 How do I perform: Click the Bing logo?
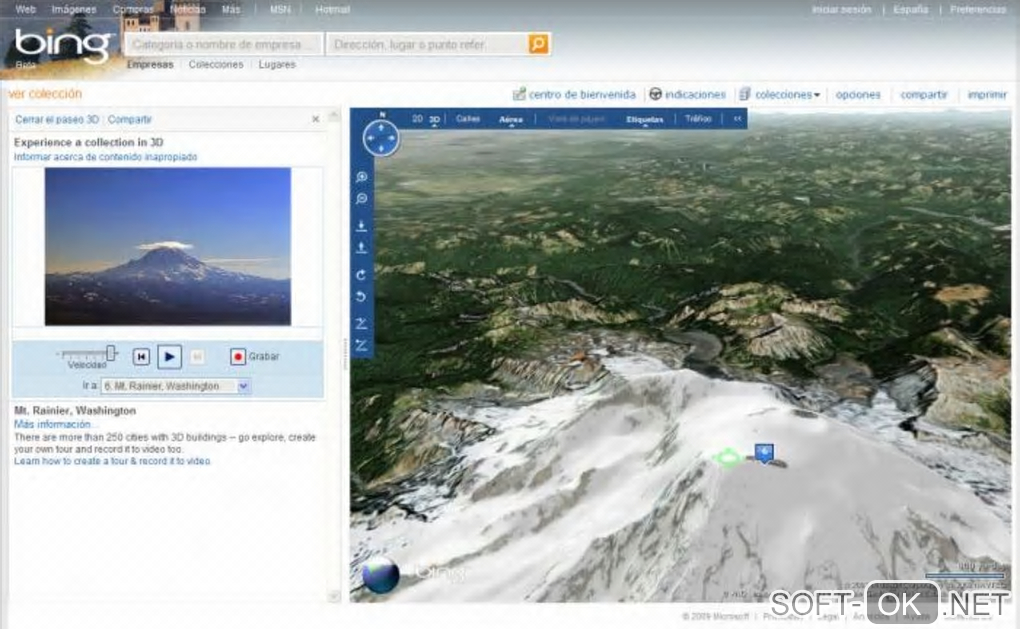62,45
